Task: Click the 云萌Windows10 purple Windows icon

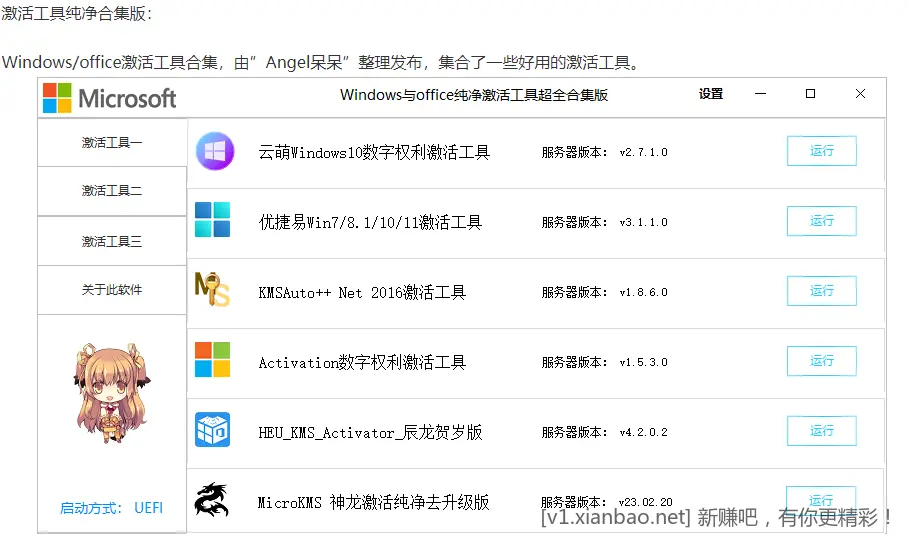Action: [x=215, y=151]
